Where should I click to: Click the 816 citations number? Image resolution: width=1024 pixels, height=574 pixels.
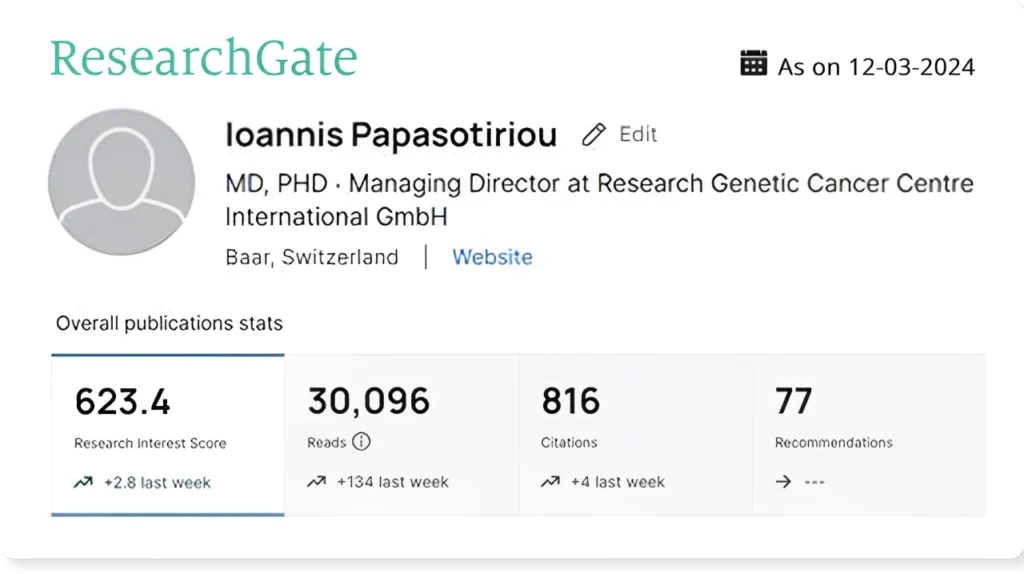[x=571, y=401]
